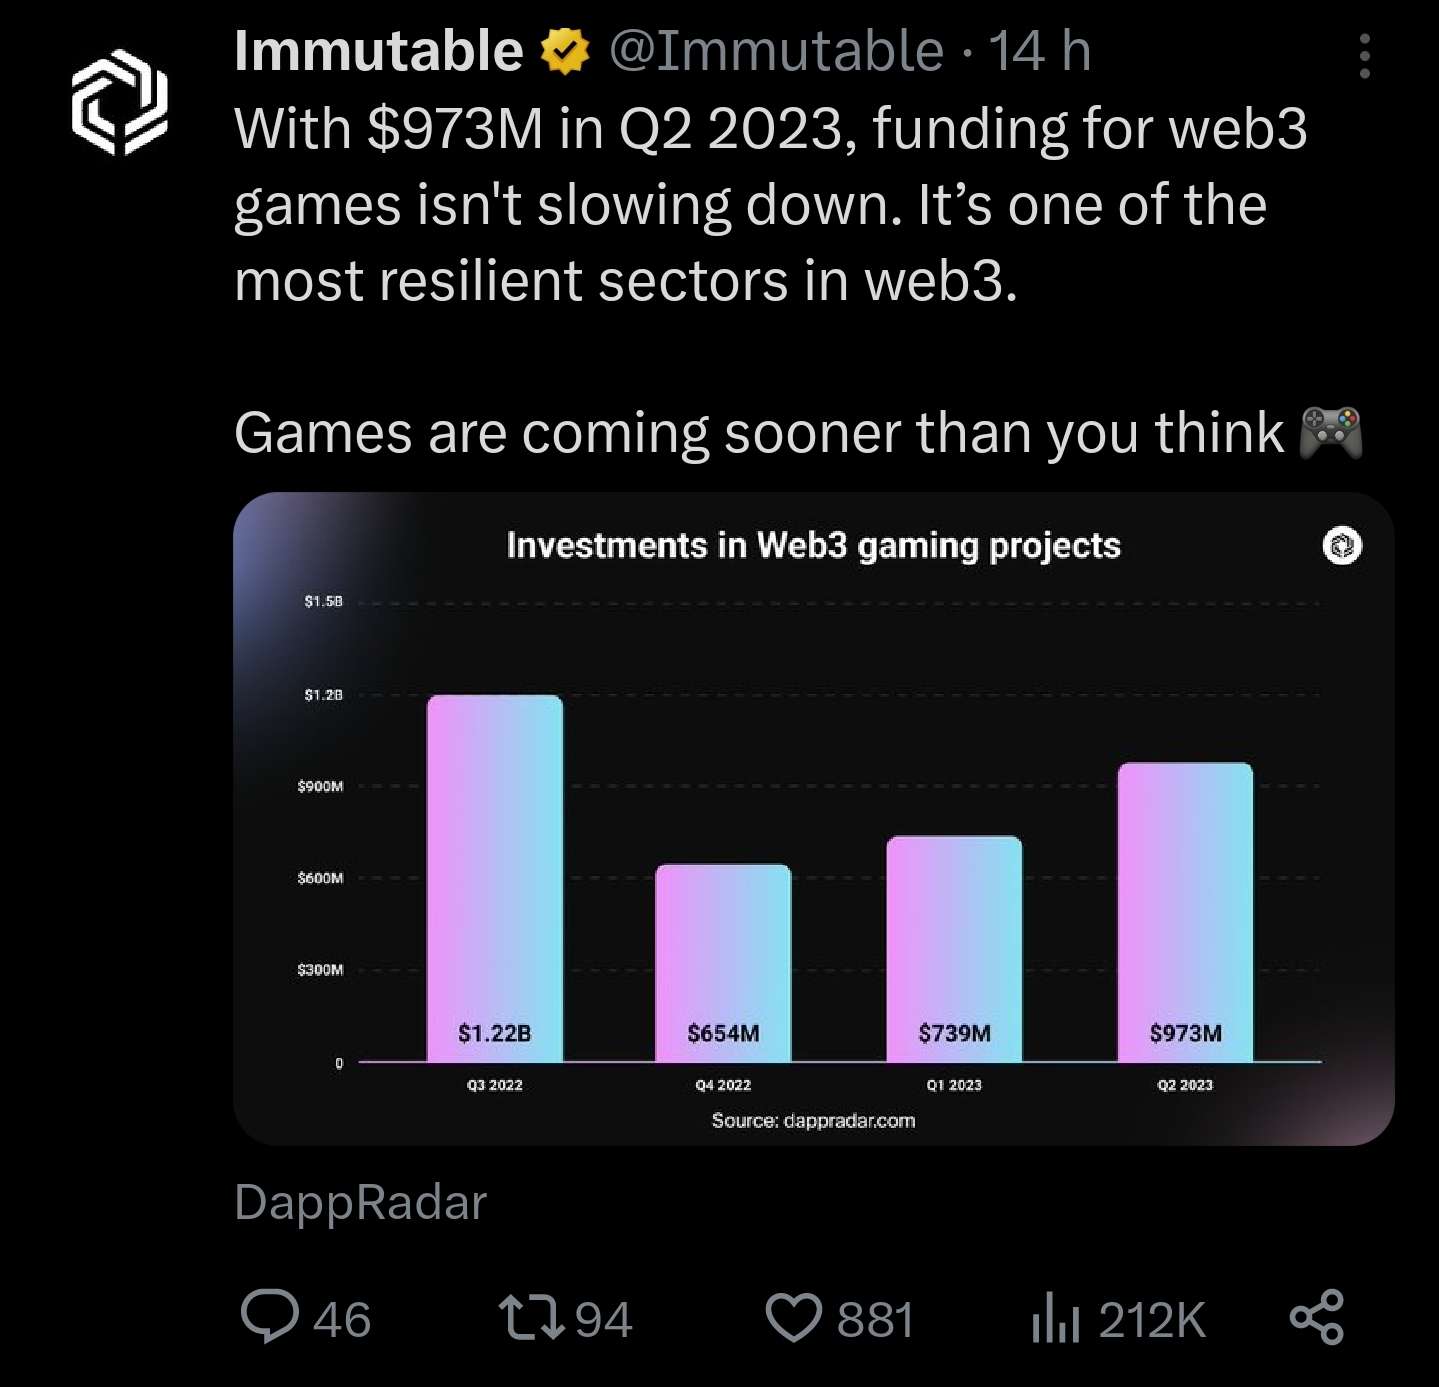The image size is (1439, 1387).
Task: Tap the share icon
Action: click(x=1316, y=1317)
